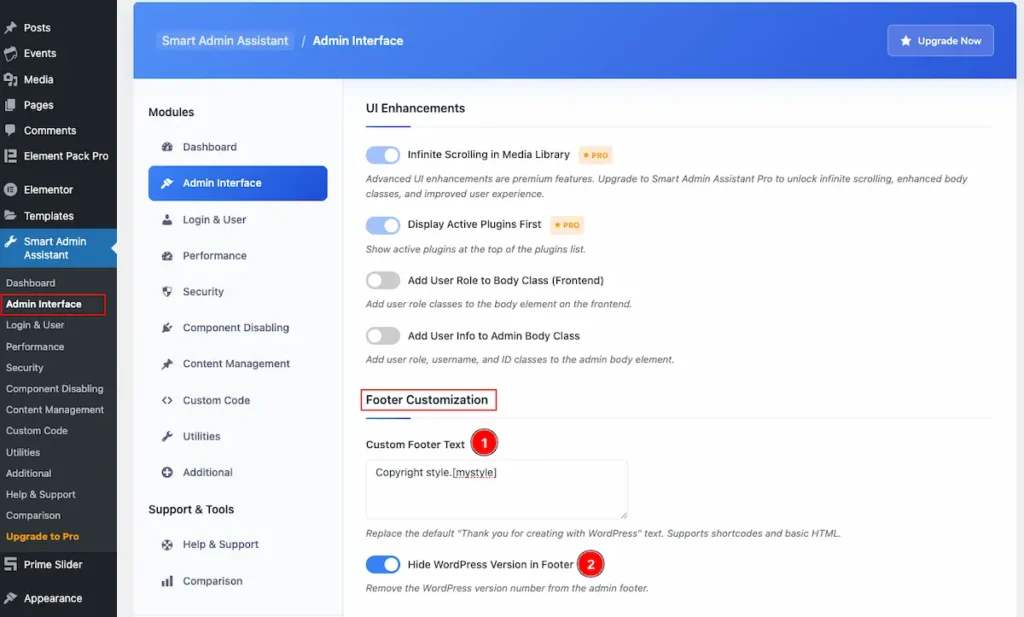Viewport: 1024px width, 617px height.
Task: Click the star icon on Upgrade Now
Action: point(906,40)
